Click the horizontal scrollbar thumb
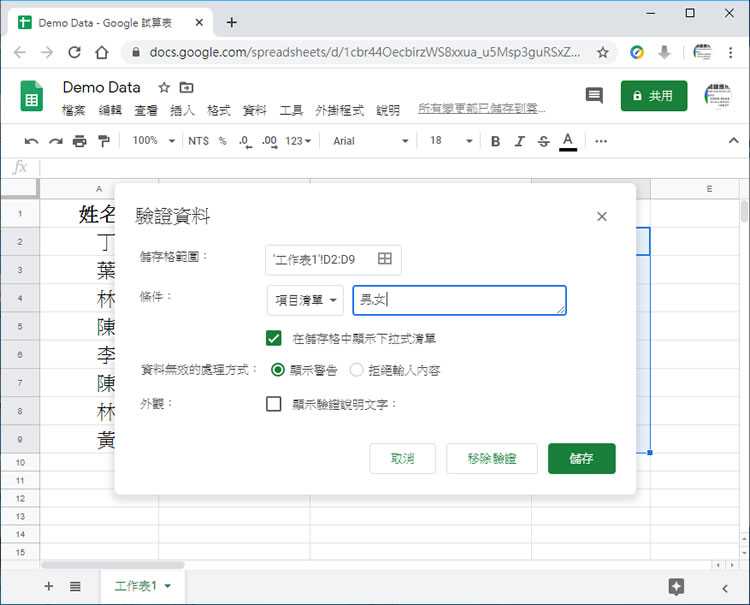 pos(113,565)
